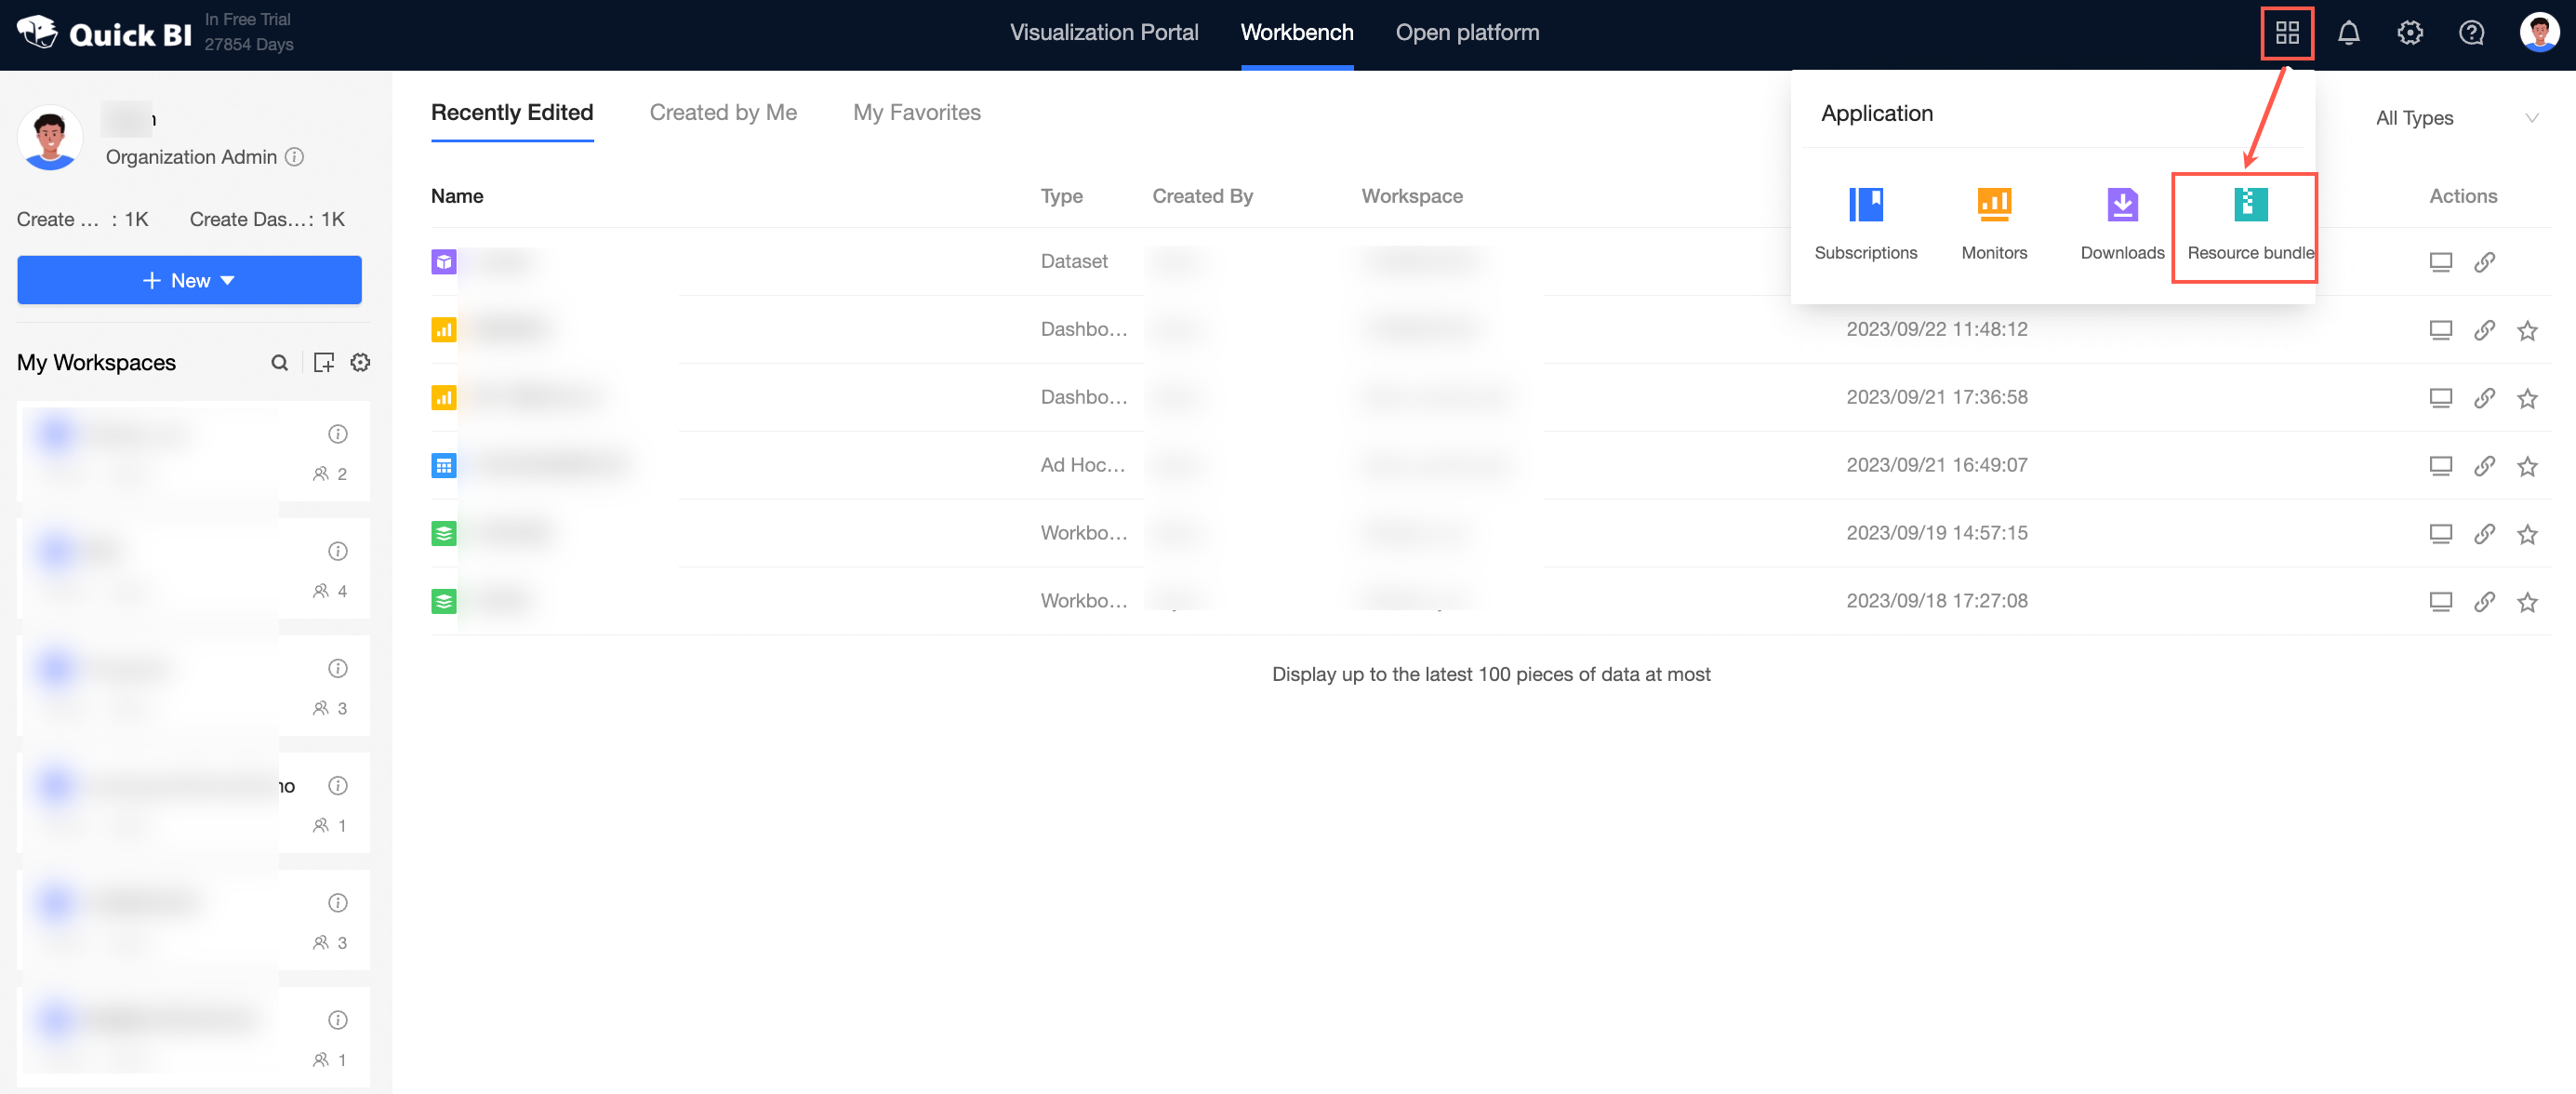Favorite the dashboard edited on 2023/09/22
This screenshot has width=2576, height=1094.
click(x=2528, y=330)
